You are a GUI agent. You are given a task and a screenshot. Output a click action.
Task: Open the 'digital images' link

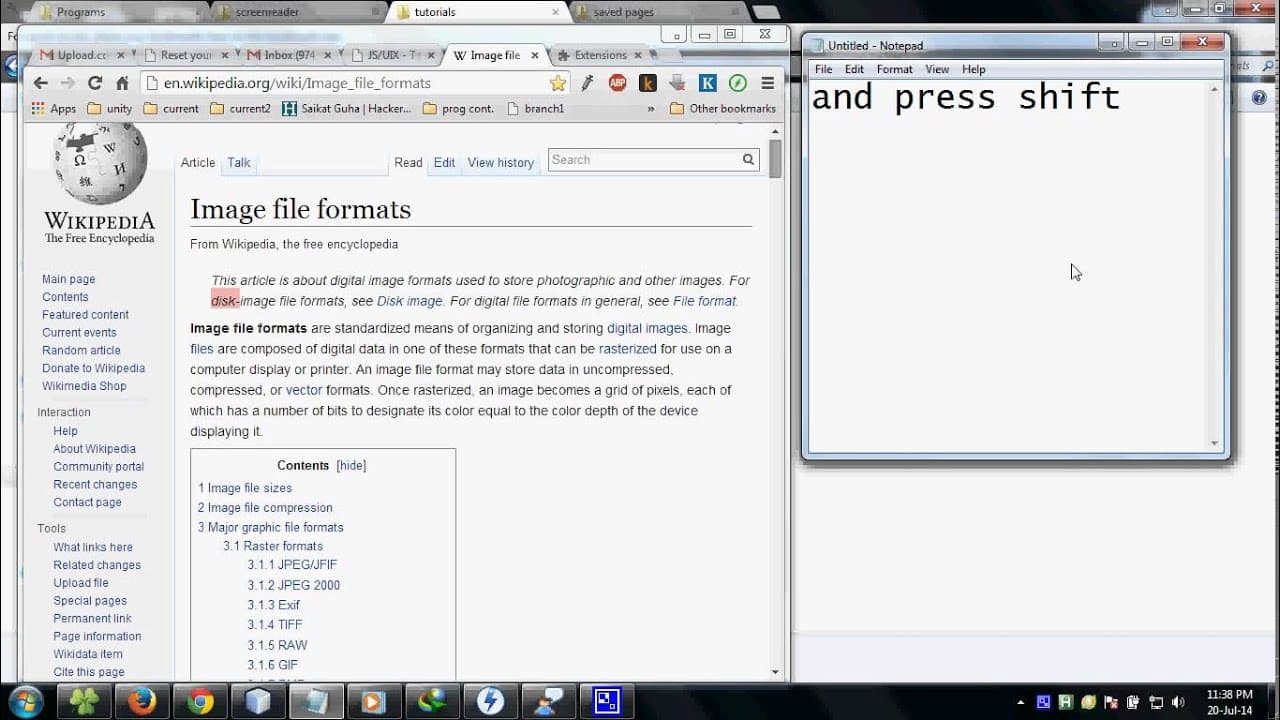click(x=647, y=328)
